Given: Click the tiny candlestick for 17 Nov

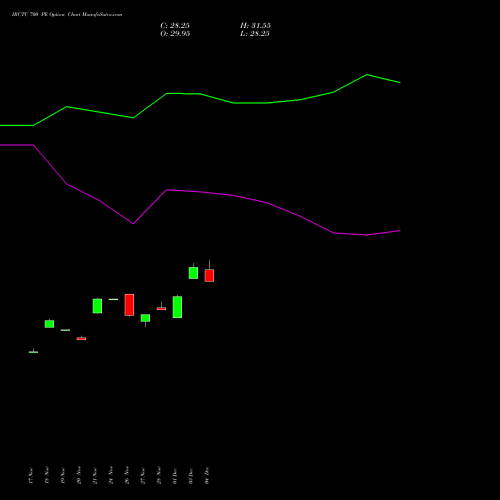Looking at the screenshot, I should coord(33,352).
